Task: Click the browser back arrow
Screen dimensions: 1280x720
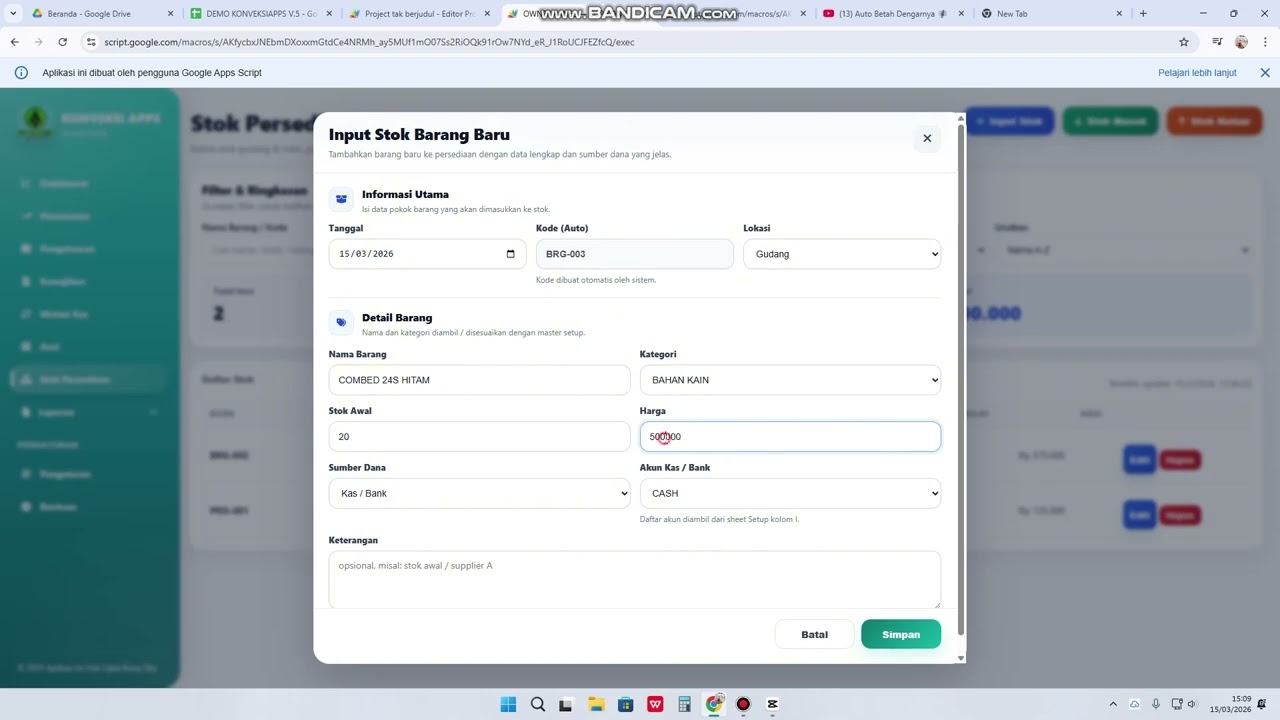Action: (x=15, y=42)
